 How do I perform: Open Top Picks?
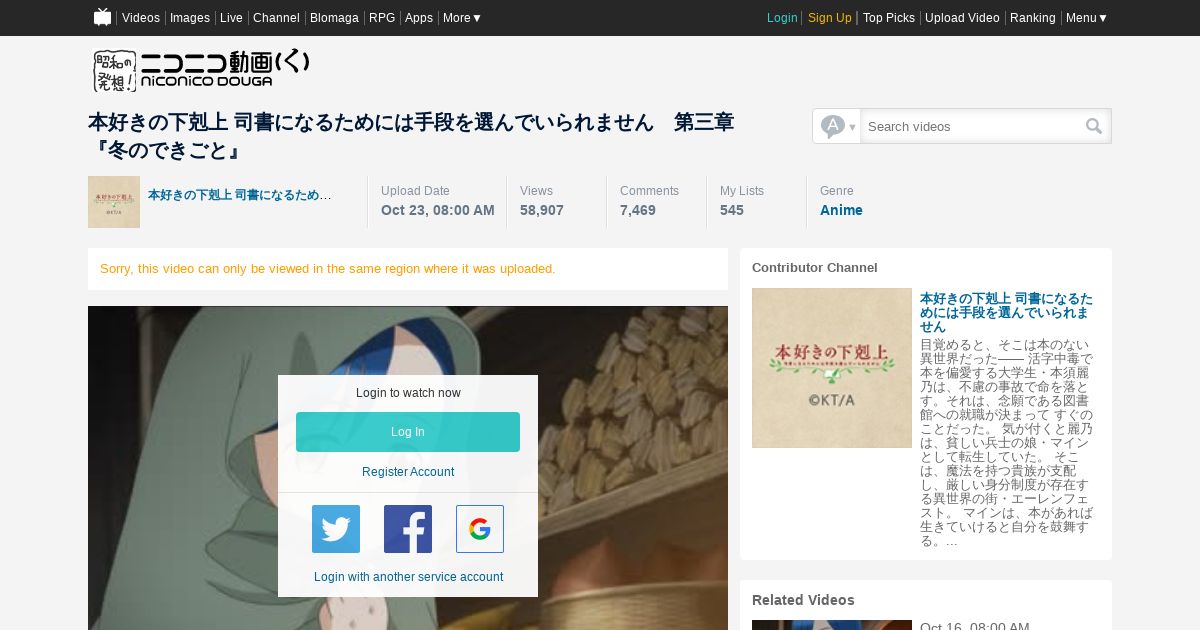(x=889, y=18)
